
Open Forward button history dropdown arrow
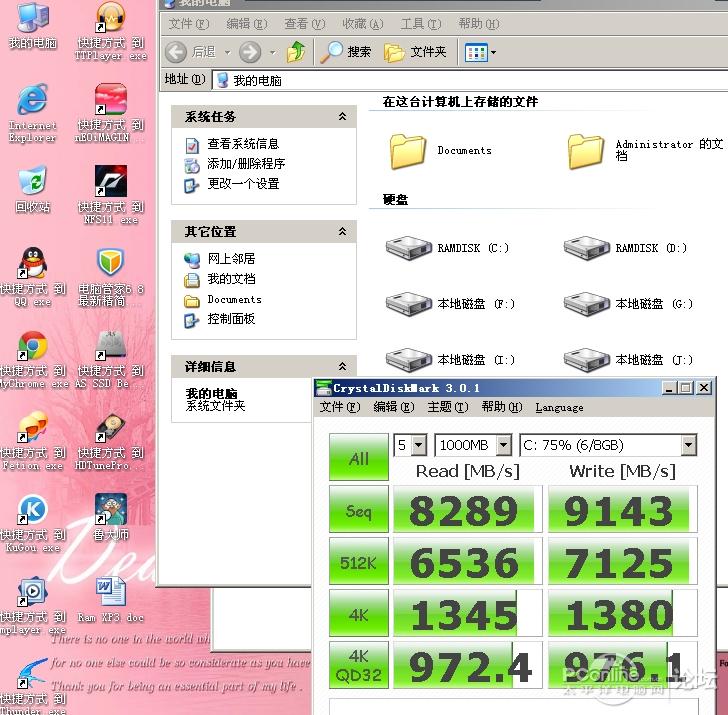coord(273,52)
